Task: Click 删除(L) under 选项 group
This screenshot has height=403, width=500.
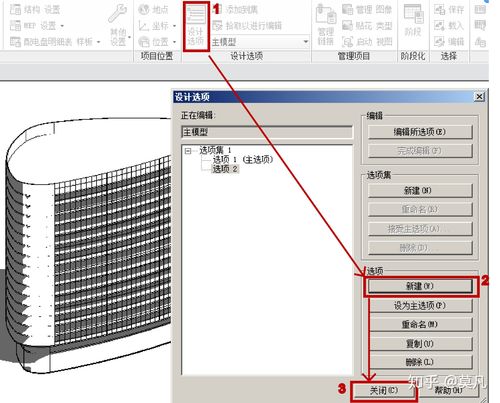Action: click(x=421, y=362)
